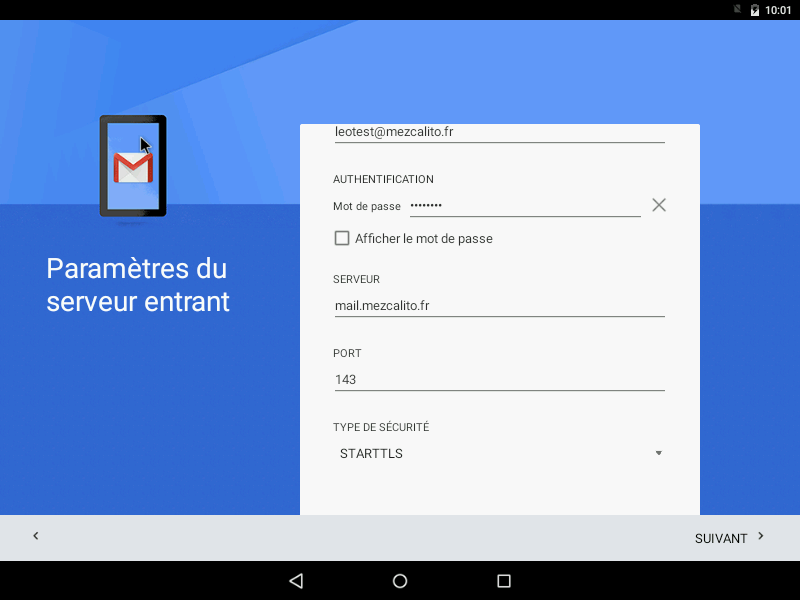
Task: Tap the dropdown arrow next to STARTTLS
Action: click(658, 453)
